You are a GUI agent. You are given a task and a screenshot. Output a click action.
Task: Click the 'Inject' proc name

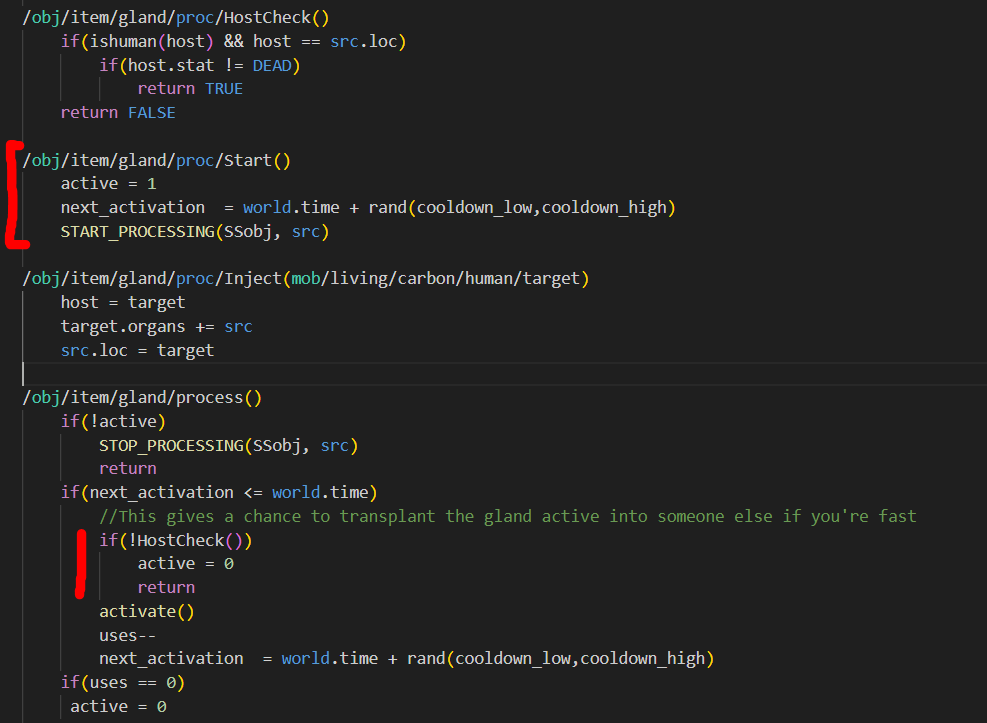252,279
